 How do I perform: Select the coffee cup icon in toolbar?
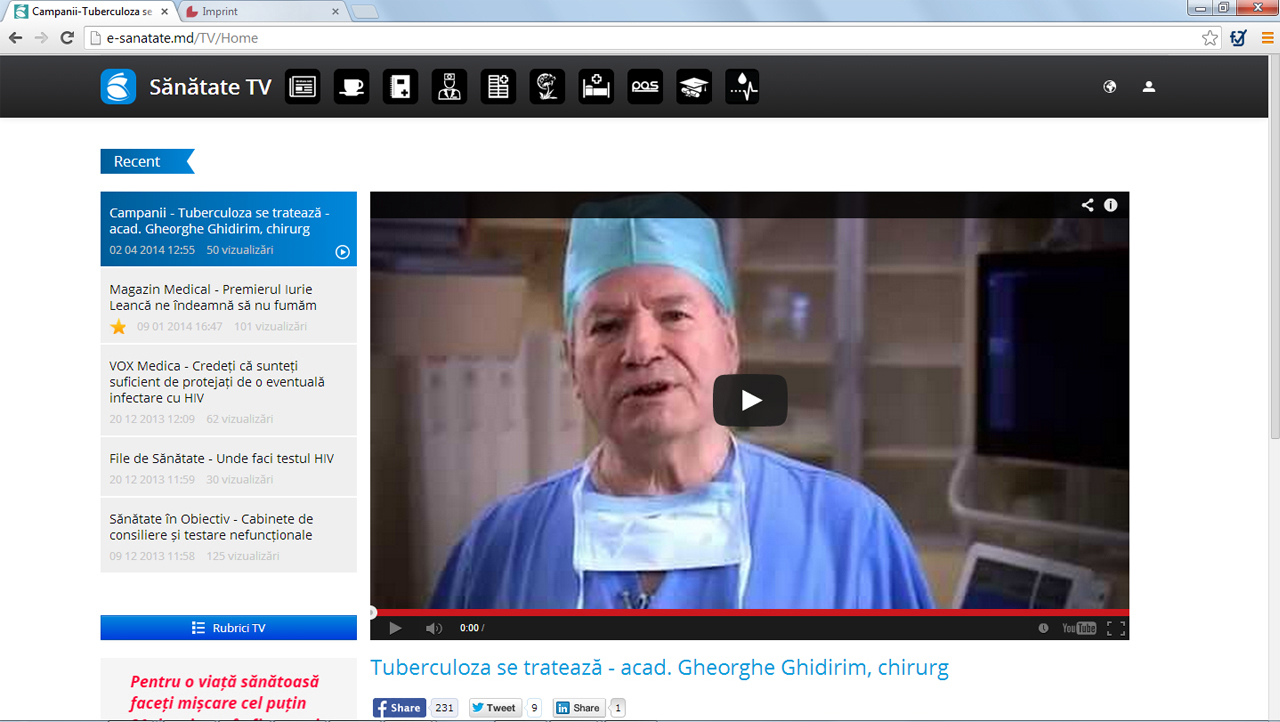pyautogui.click(x=351, y=86)
